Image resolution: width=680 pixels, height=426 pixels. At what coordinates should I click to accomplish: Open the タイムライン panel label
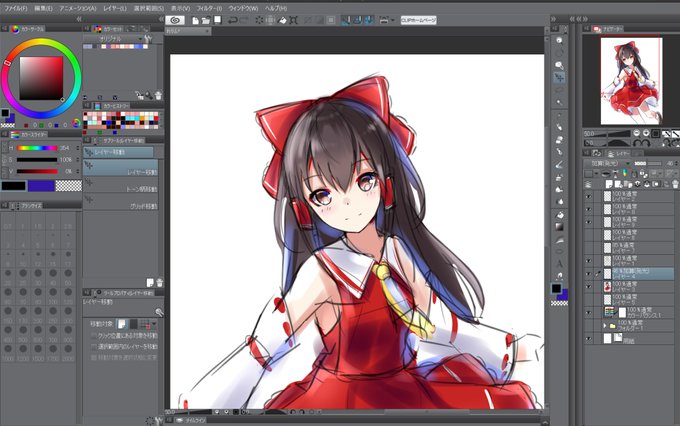[x=195, y=420]
